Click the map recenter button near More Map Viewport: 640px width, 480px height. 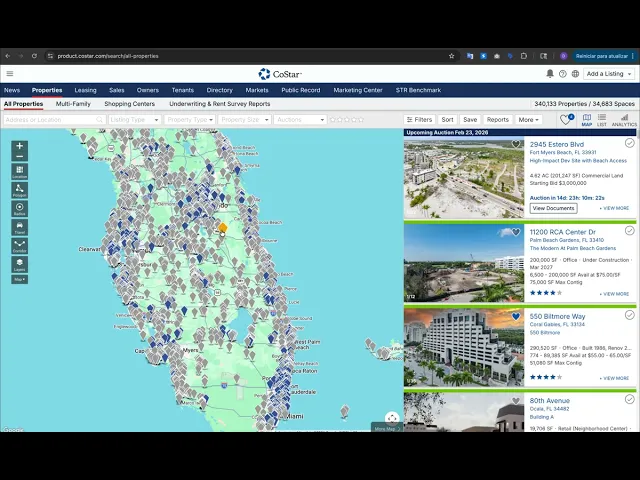pos(392,418)
